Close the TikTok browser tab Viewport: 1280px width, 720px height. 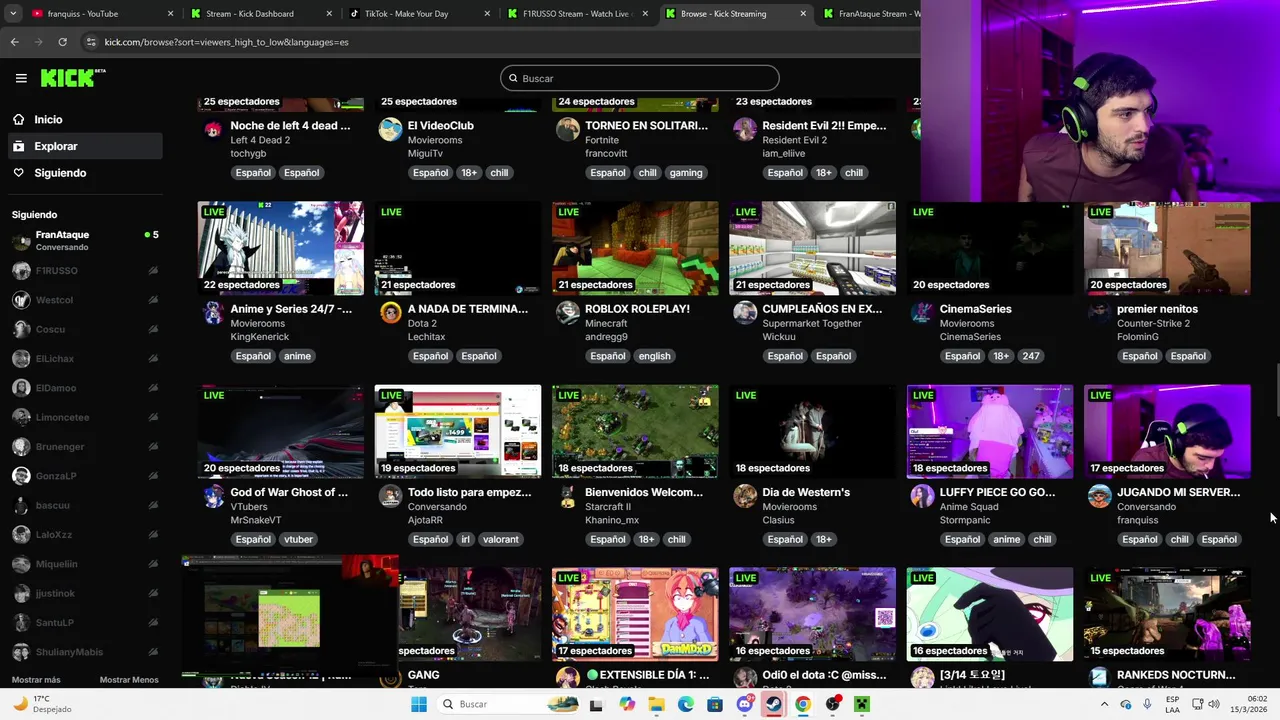(487, 14)
